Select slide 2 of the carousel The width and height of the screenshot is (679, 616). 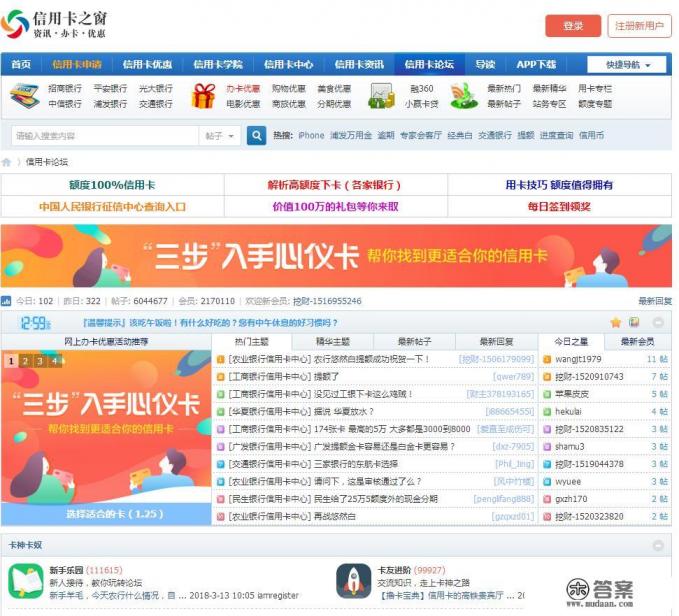(26, 361)
